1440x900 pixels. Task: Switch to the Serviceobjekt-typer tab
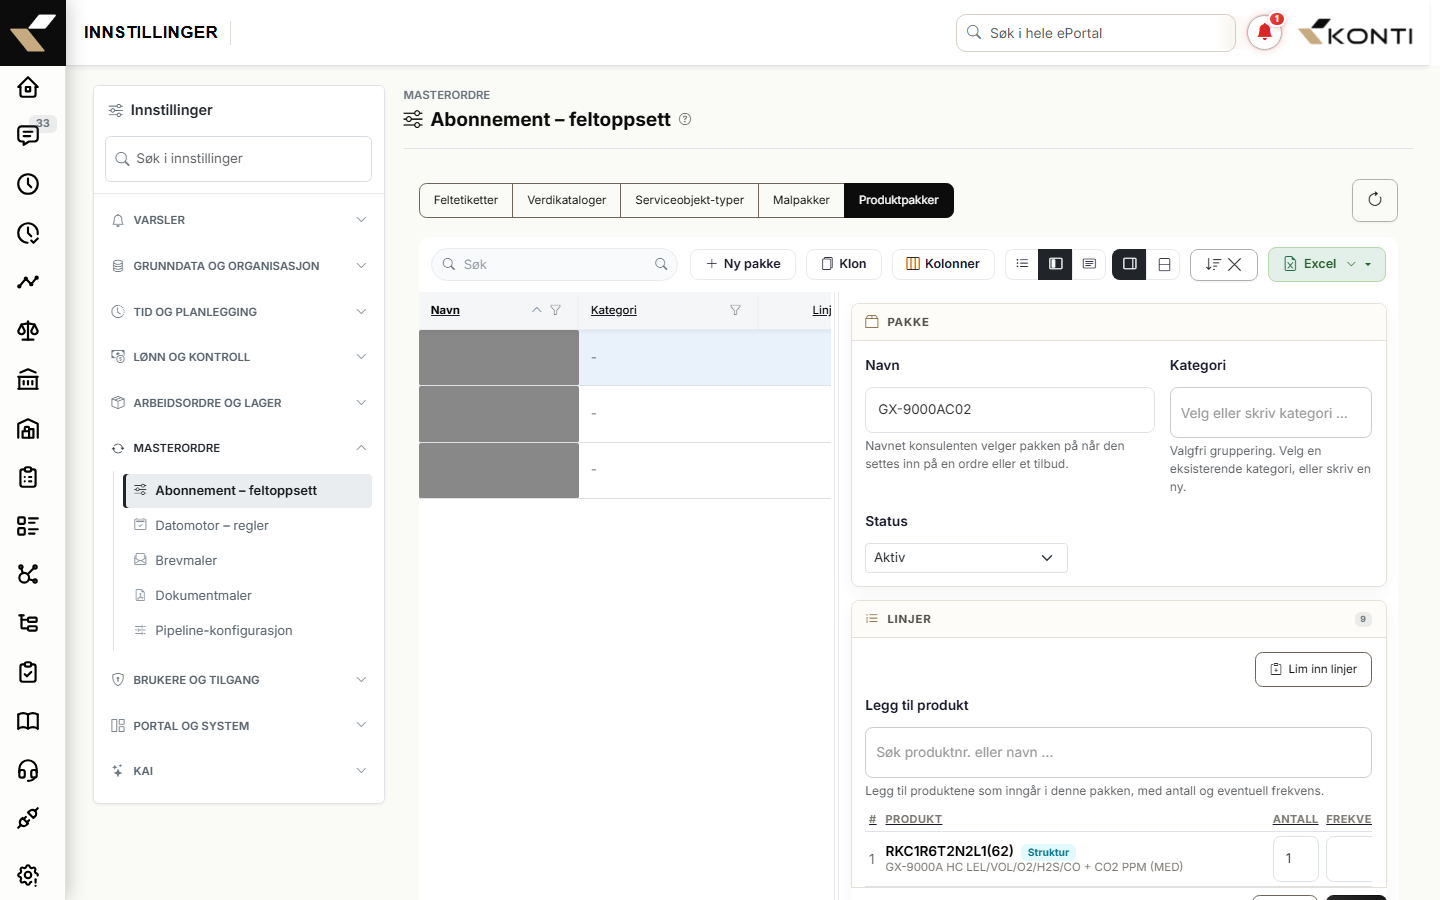(690, 200)
